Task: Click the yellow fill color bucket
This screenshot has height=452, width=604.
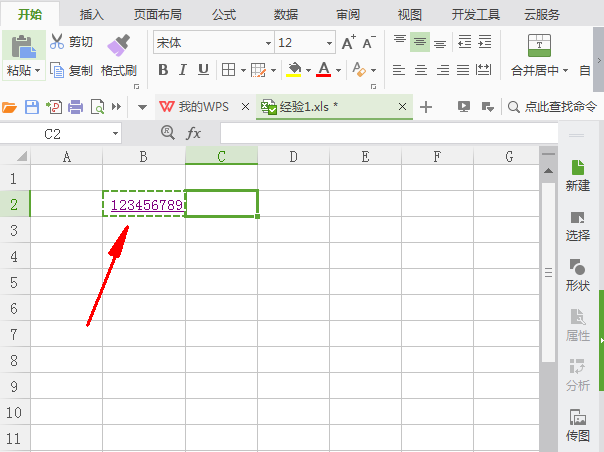Action: point(294,70)
